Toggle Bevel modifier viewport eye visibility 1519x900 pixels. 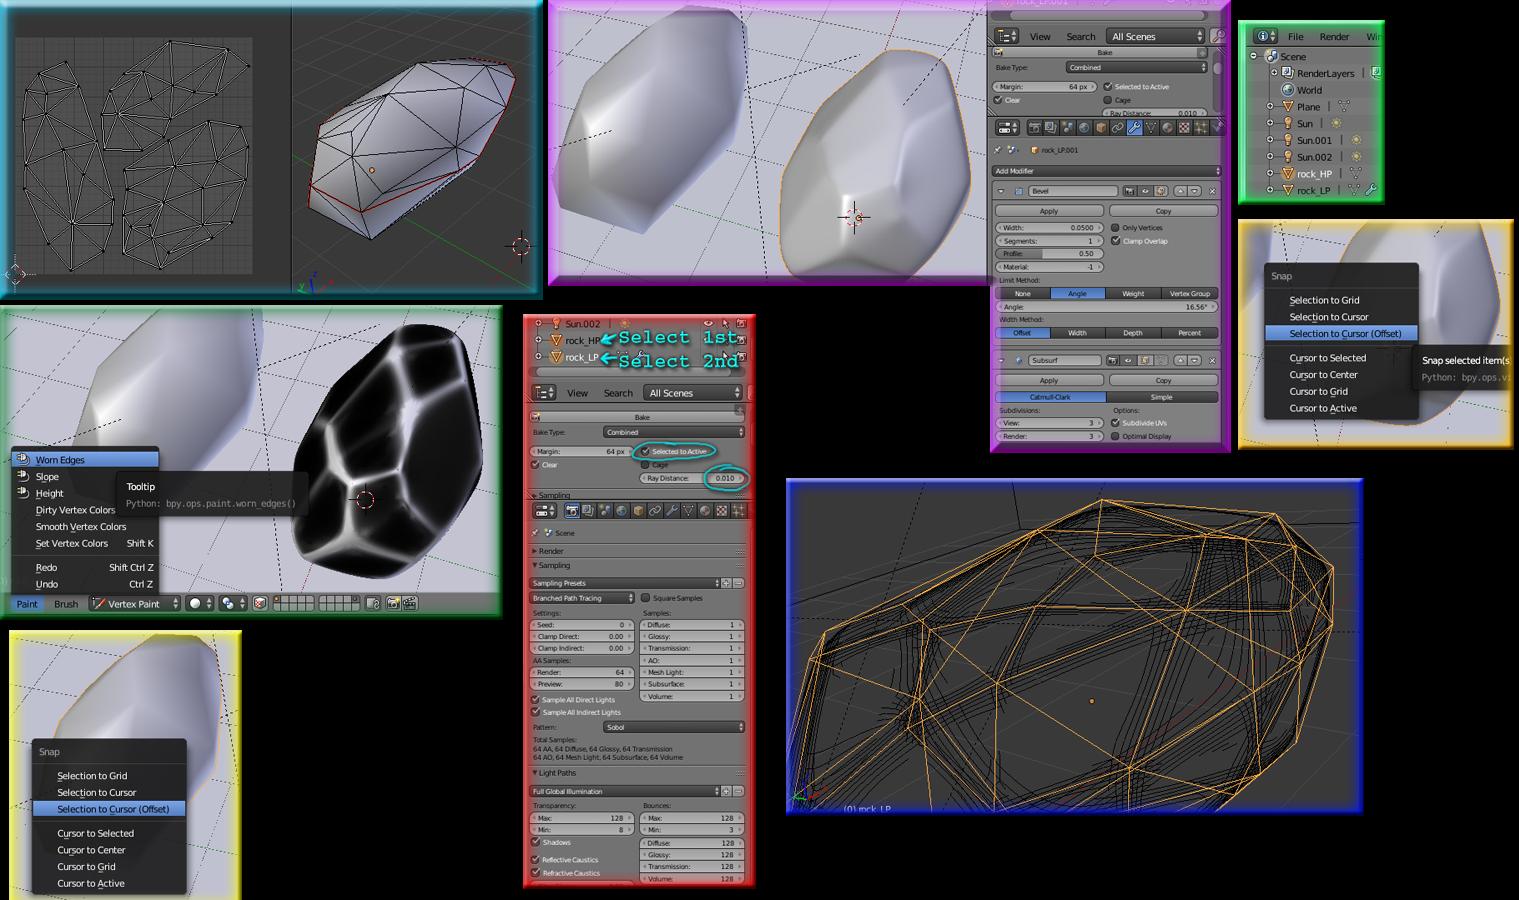[x=1145, y=190]
